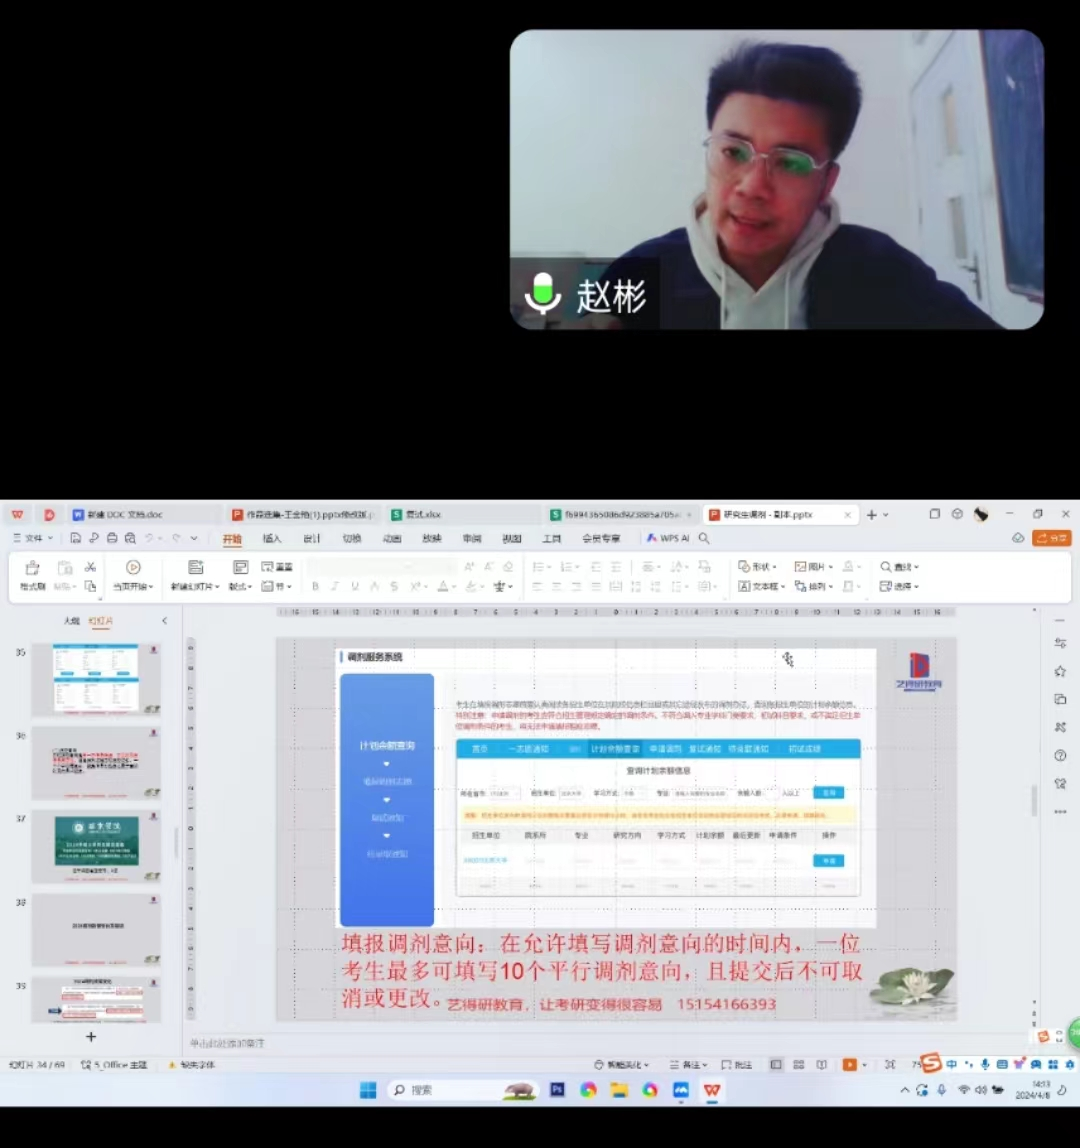This screenshot has width=1080, height=1148.
Task: Toggle italic text formatting
Action: (335, 587)
